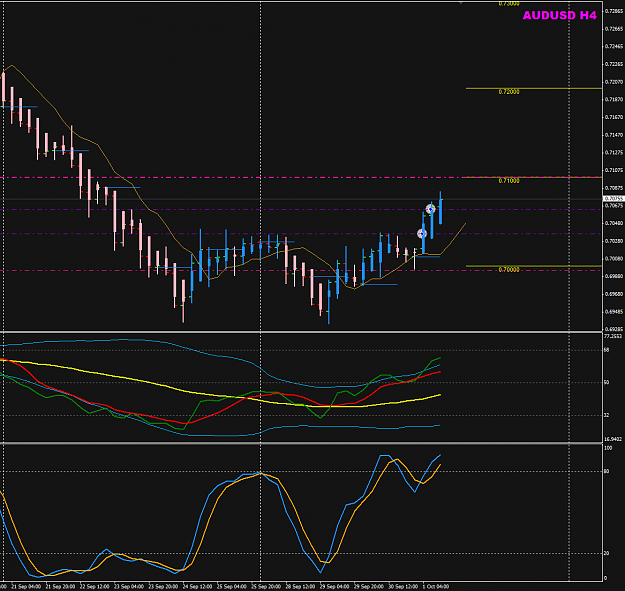Click the 22 Sep 12:00 time label
The height and width of the screenshot is (591, 625).
point(94,587)
